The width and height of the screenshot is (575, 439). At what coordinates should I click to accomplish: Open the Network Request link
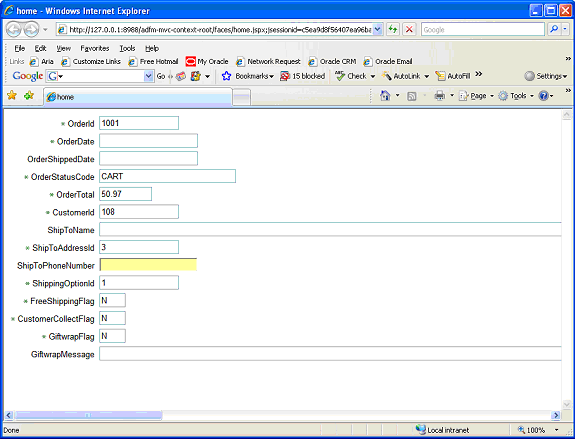(268, 62)
